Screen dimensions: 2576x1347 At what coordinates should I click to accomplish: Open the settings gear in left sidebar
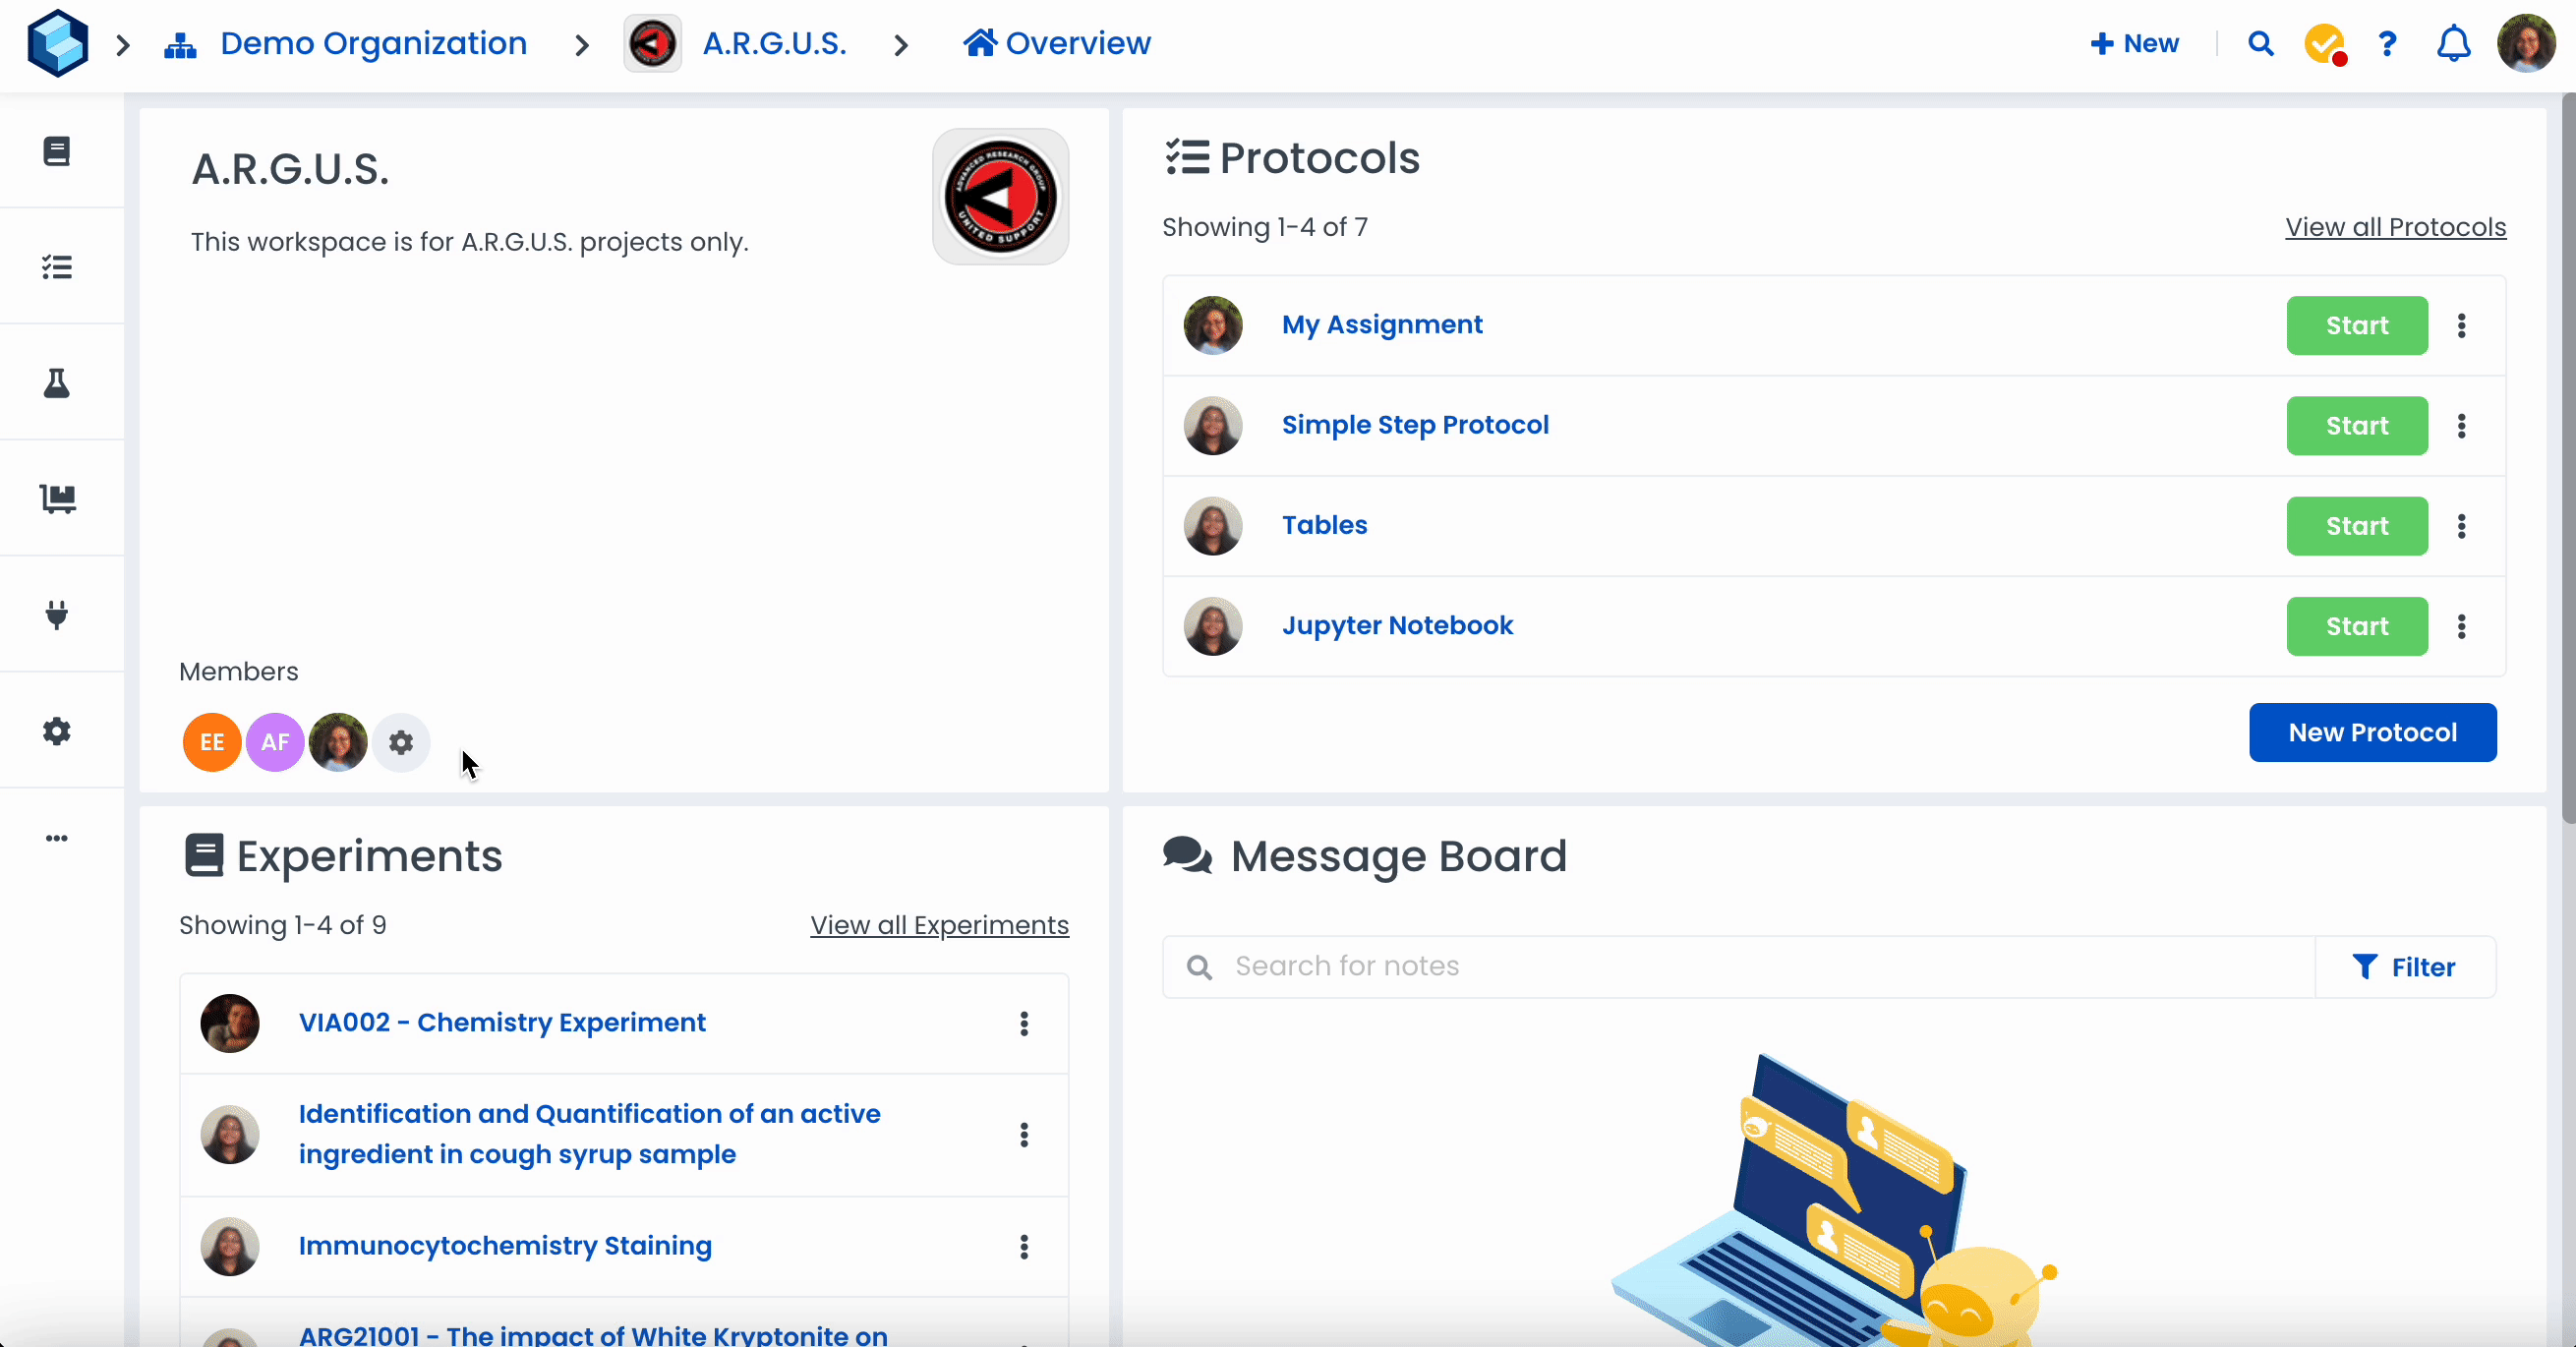(x=57, y=731)
